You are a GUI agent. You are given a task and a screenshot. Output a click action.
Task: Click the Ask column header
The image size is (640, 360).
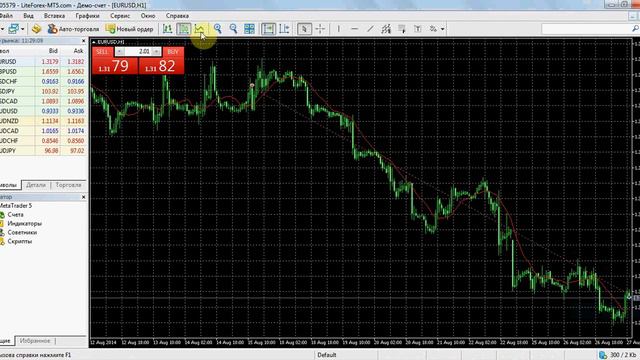click(x=78, y=51)
